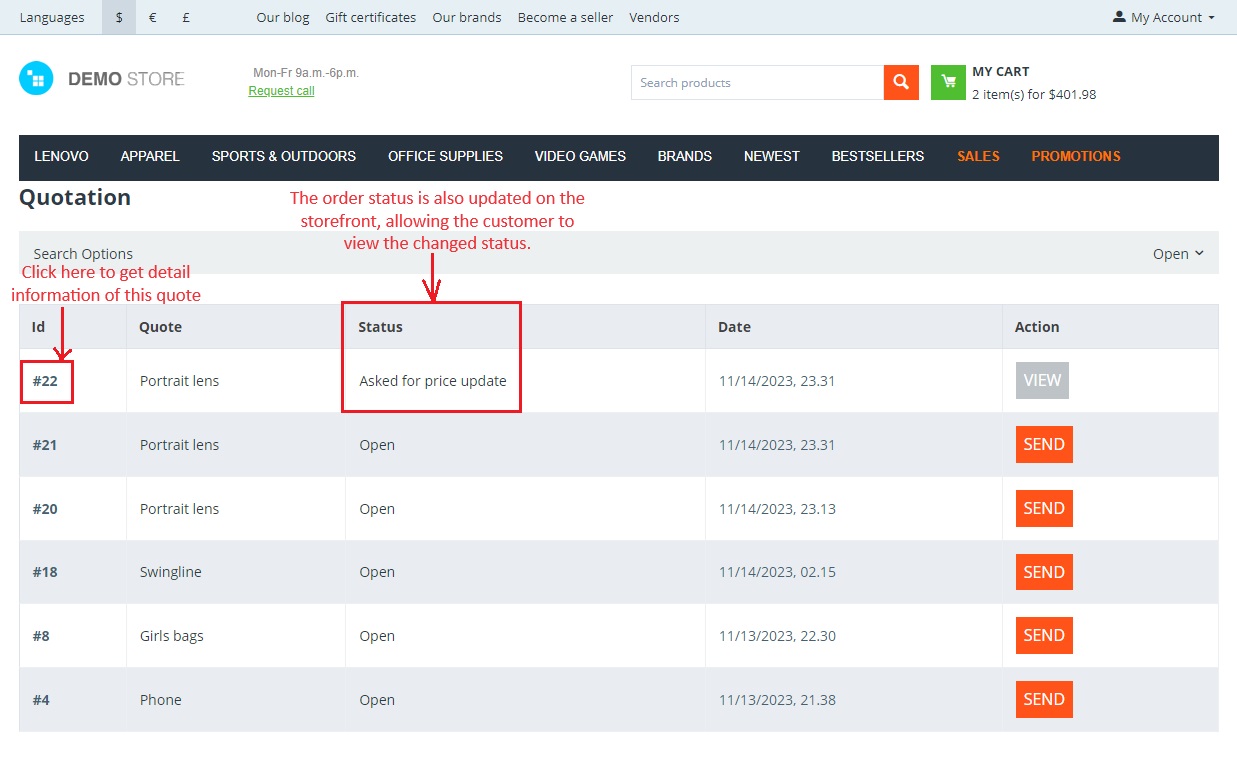Viewport: 1237px width, 782px height.
Task: Switch currency to pound symbol
Action: coord(186,17)
